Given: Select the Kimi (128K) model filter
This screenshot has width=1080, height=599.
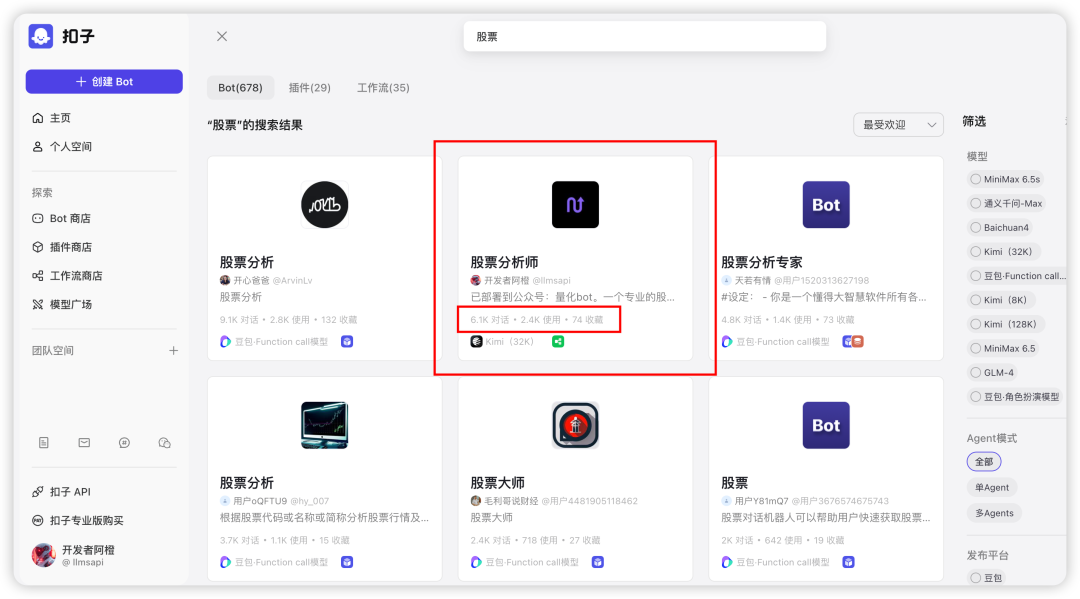Looking at the screenshot, I should tap(1006, 324).
